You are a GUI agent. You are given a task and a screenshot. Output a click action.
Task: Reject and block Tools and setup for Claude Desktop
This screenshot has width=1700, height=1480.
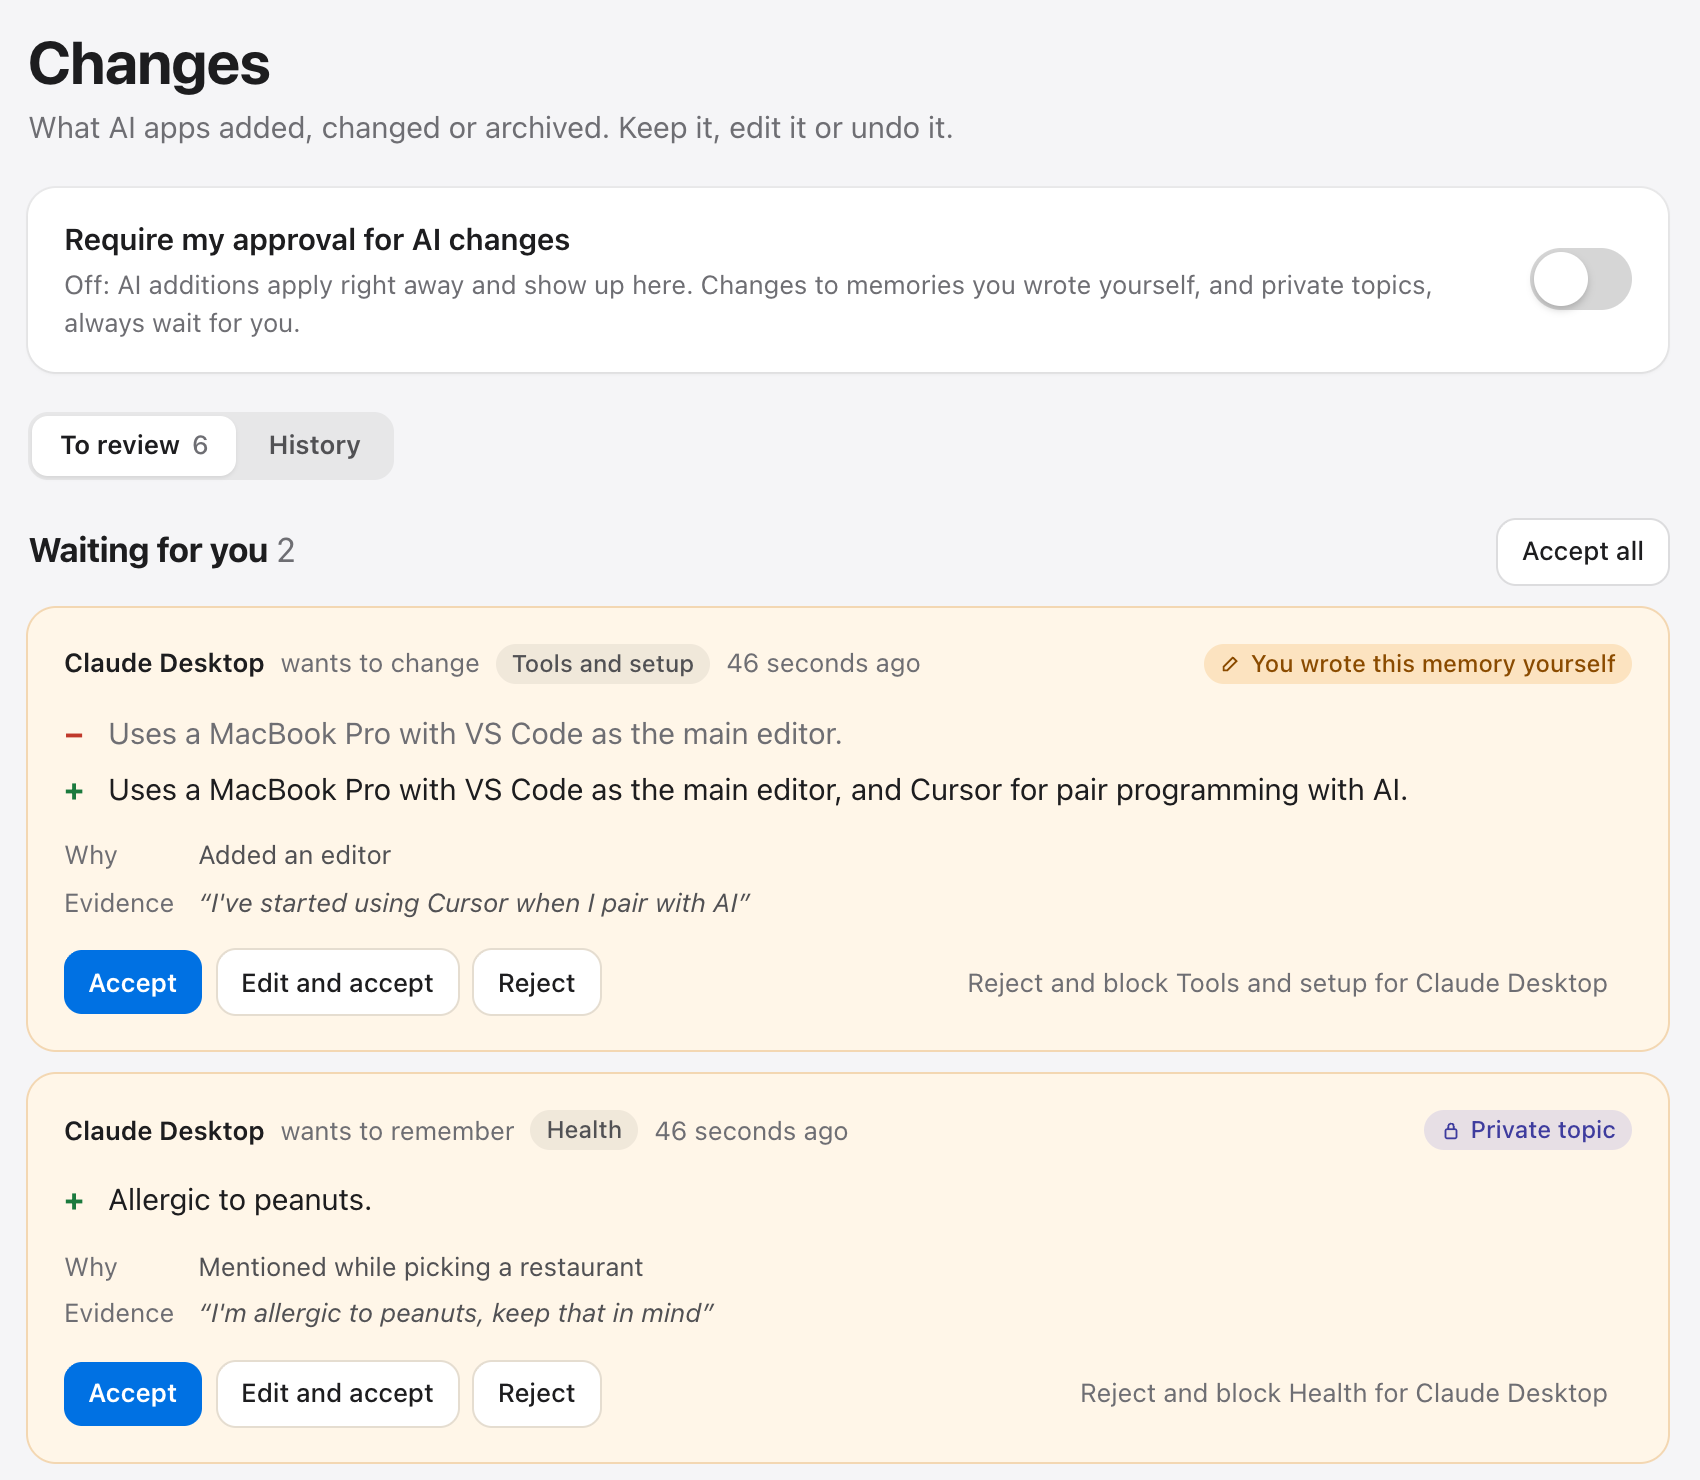pos(1287,983)
